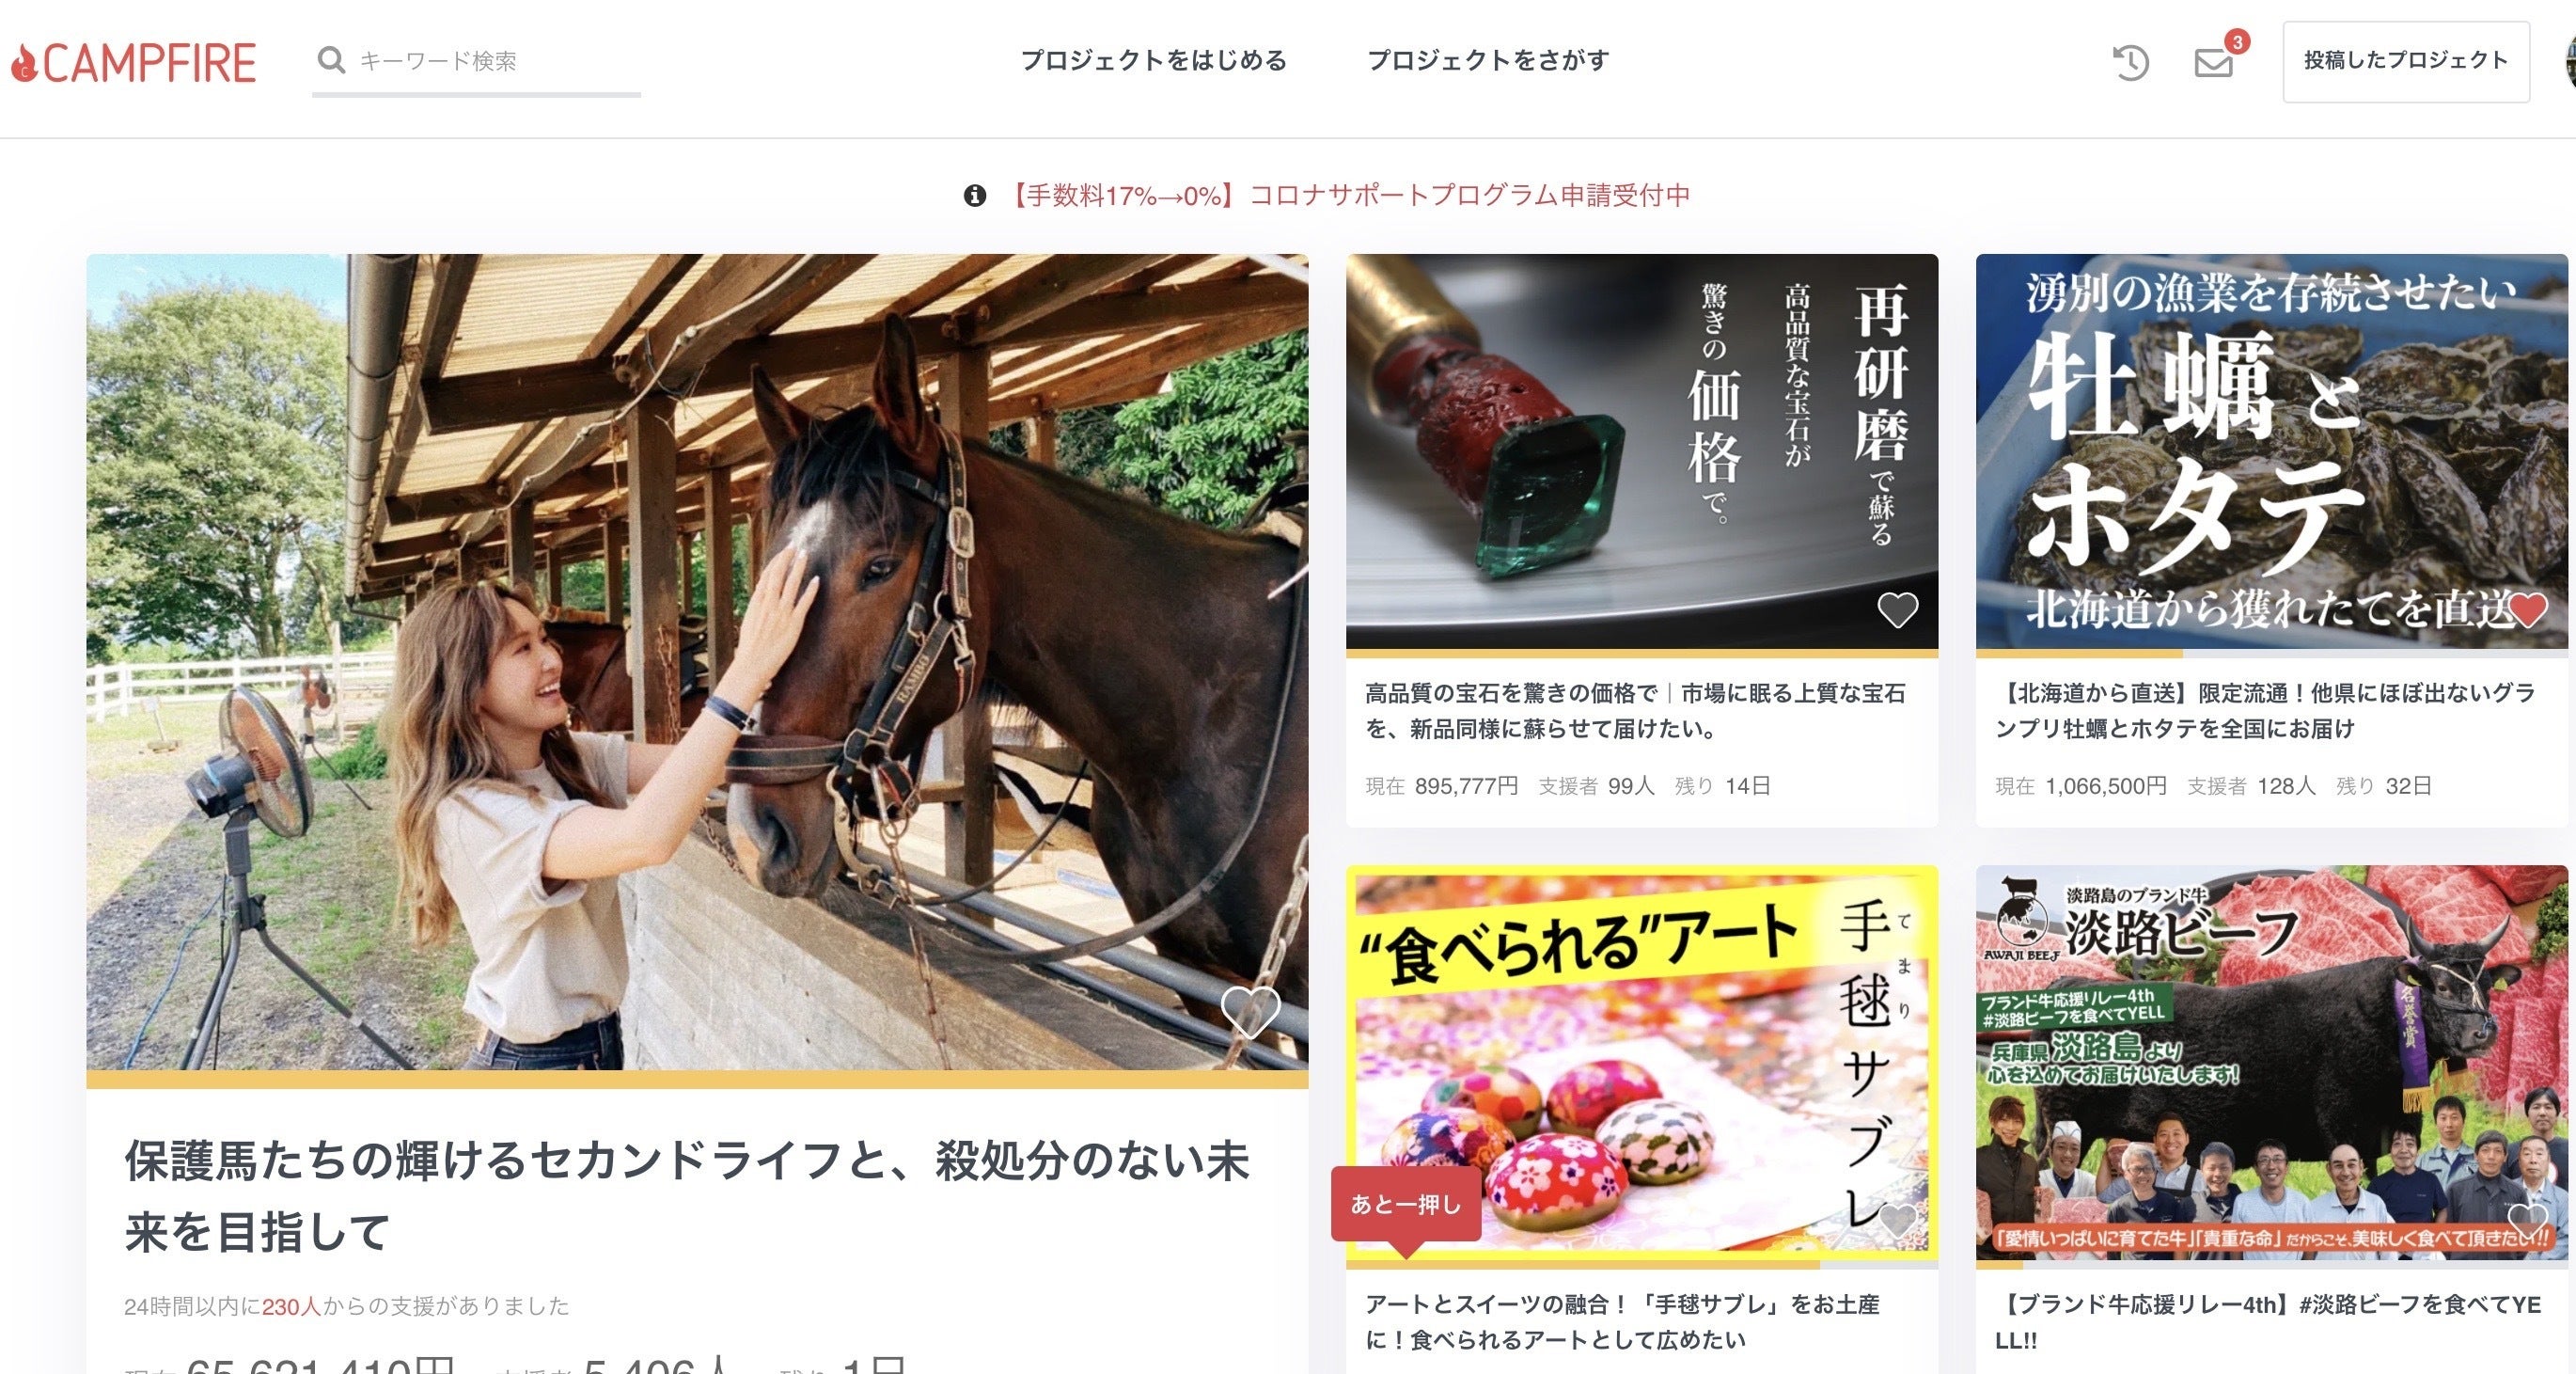Toggle favorite heart on horse project image
The image size is (2576, 1374).
pos(1250,1011)
